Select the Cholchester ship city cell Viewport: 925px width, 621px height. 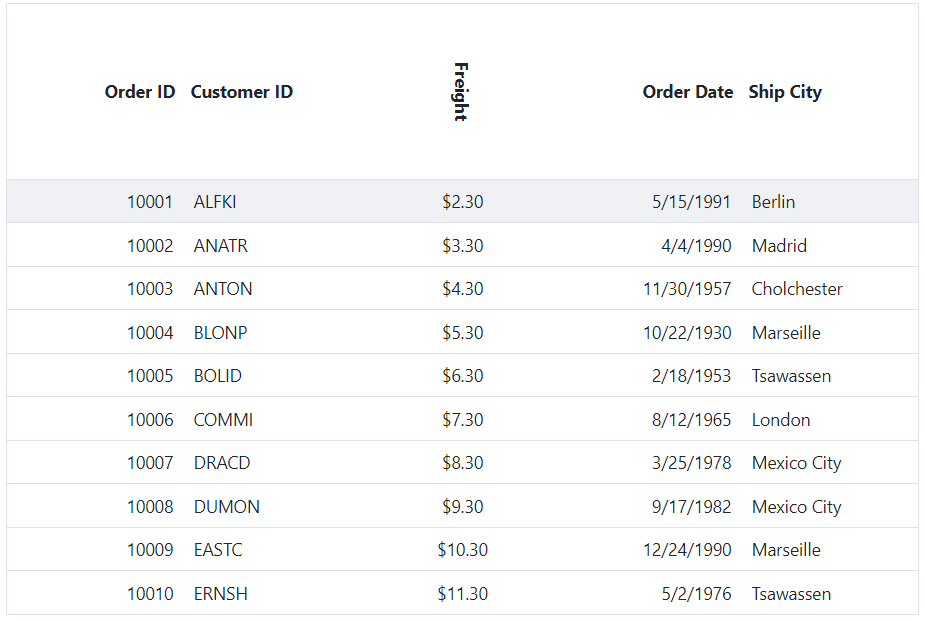pos(797,289)
